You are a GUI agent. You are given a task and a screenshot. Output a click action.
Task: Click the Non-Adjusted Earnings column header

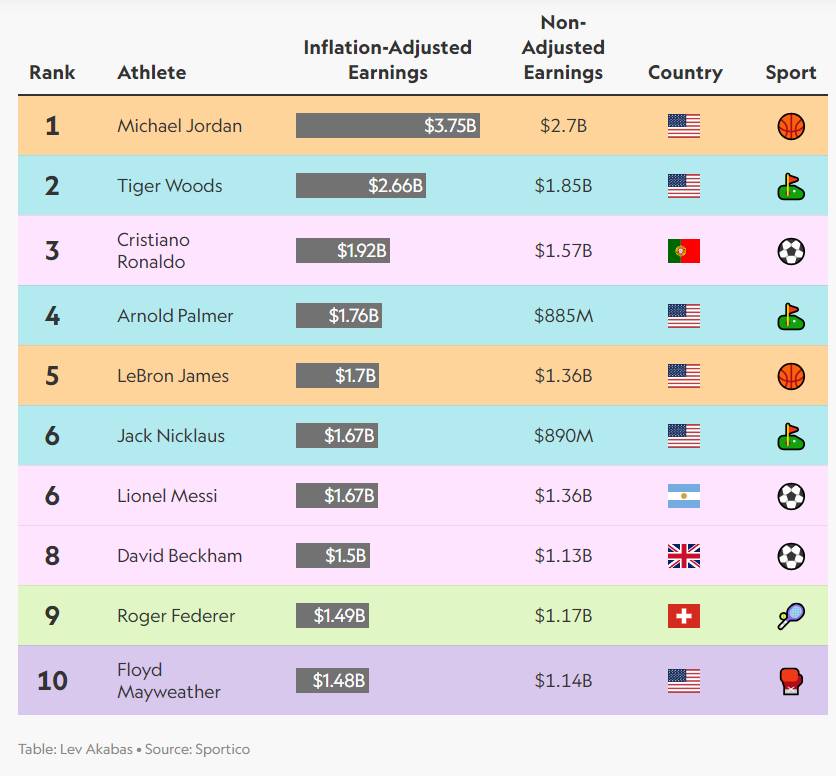click(x=563, y=47)
